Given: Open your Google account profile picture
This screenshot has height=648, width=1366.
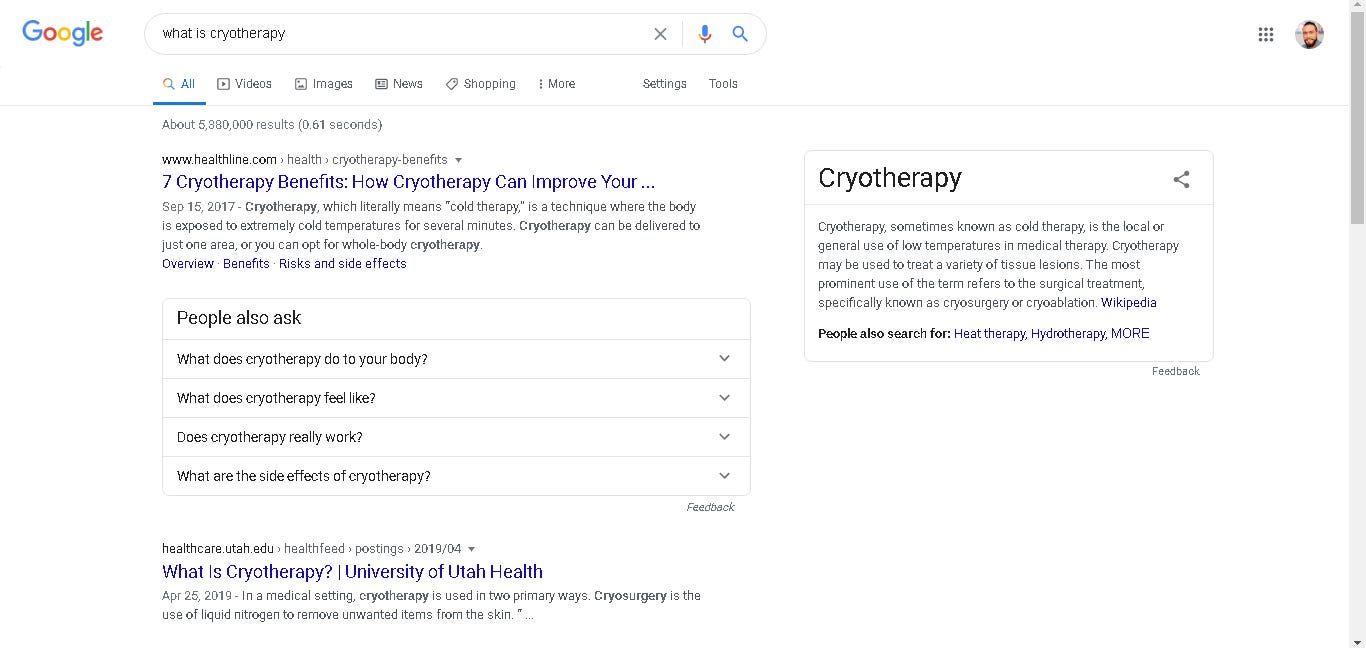Looking at the screenshot, I should (1309, 33).
